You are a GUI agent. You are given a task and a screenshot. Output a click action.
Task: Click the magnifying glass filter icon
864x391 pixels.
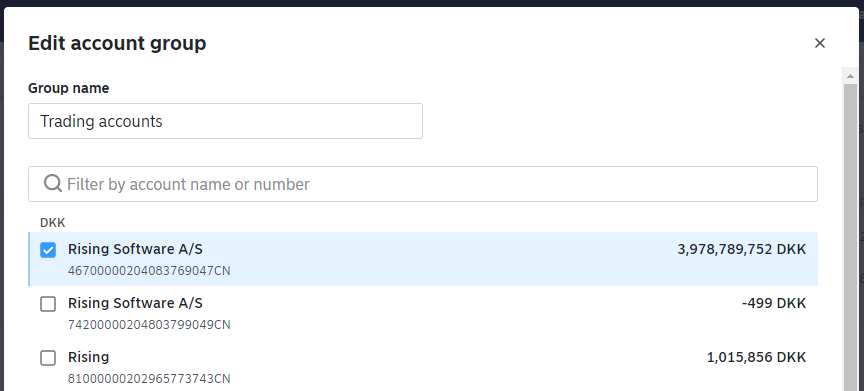coord(52,183)
